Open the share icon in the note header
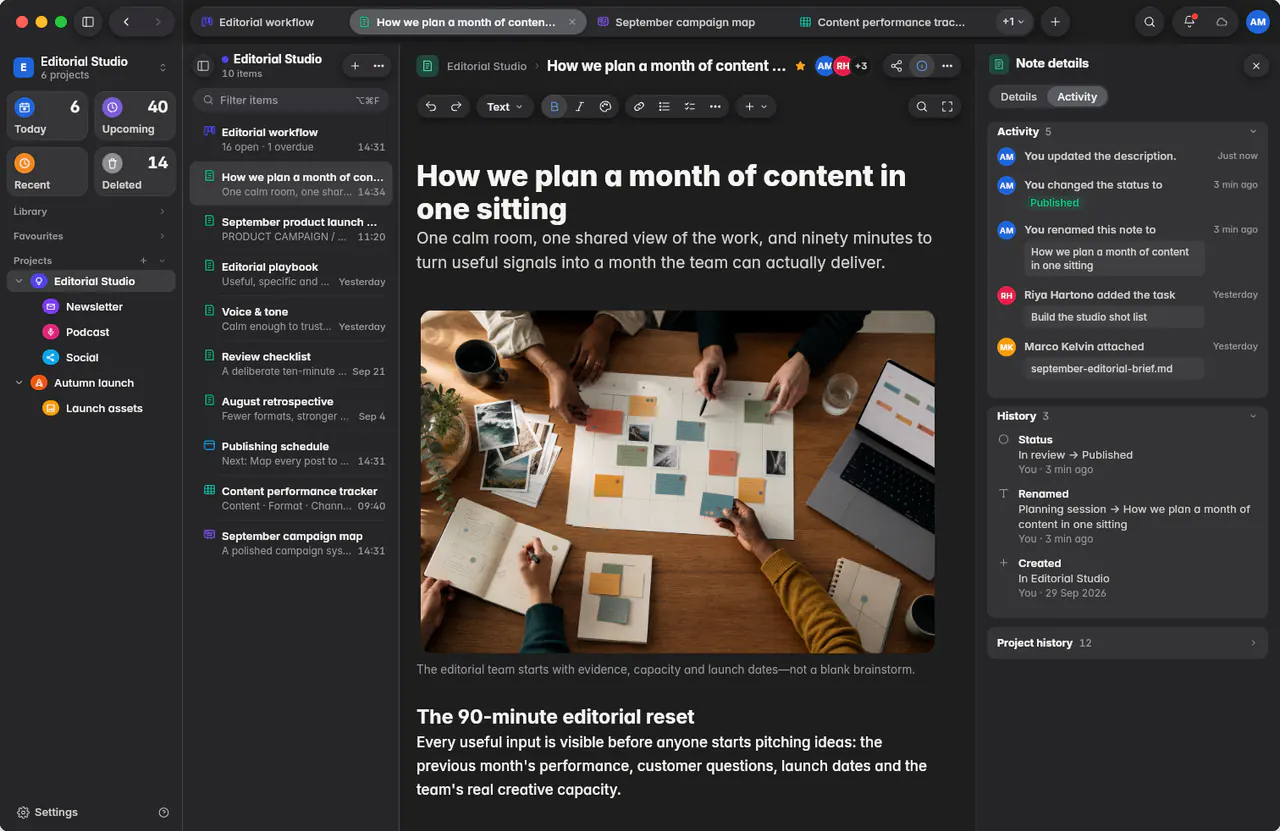 896,66
